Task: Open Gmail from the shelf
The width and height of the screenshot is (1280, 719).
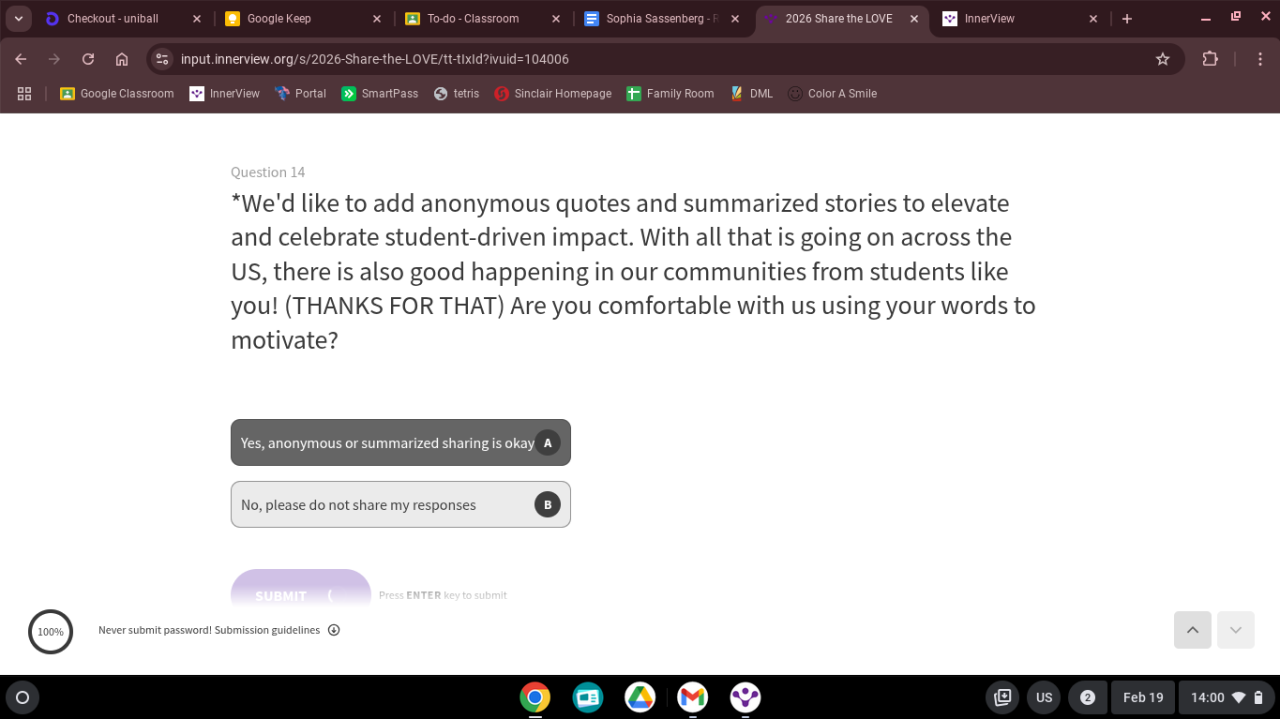Action: [692, 697]
